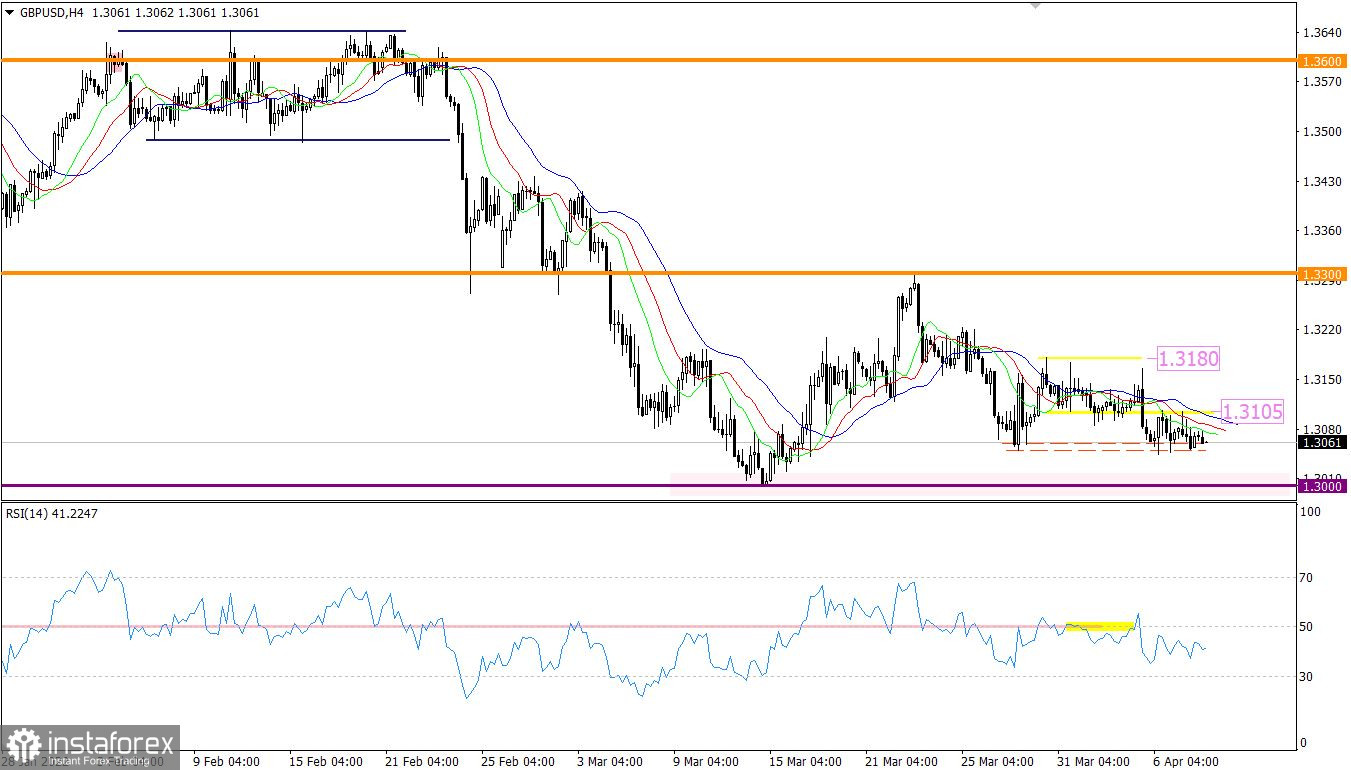Screen dimensions: 1351x770
Task: Select the yellow 1.3180 resistance line
Action: click(1090, 357)
